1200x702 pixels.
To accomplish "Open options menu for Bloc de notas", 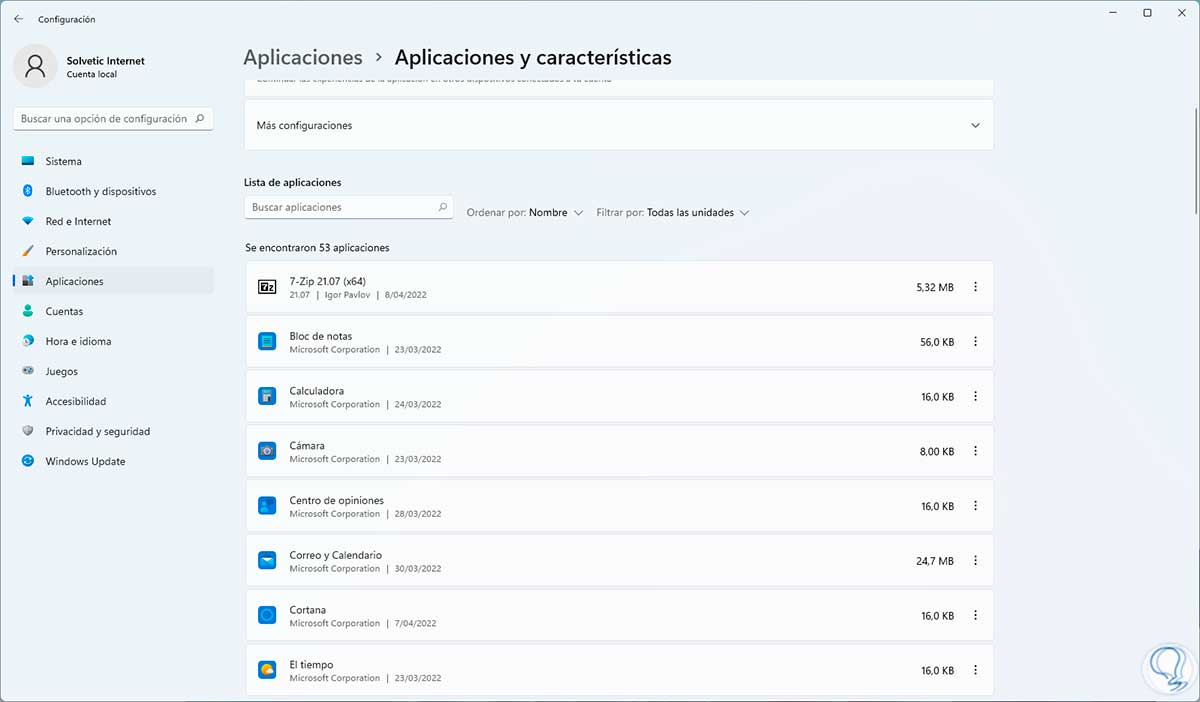I will point(976,342).
